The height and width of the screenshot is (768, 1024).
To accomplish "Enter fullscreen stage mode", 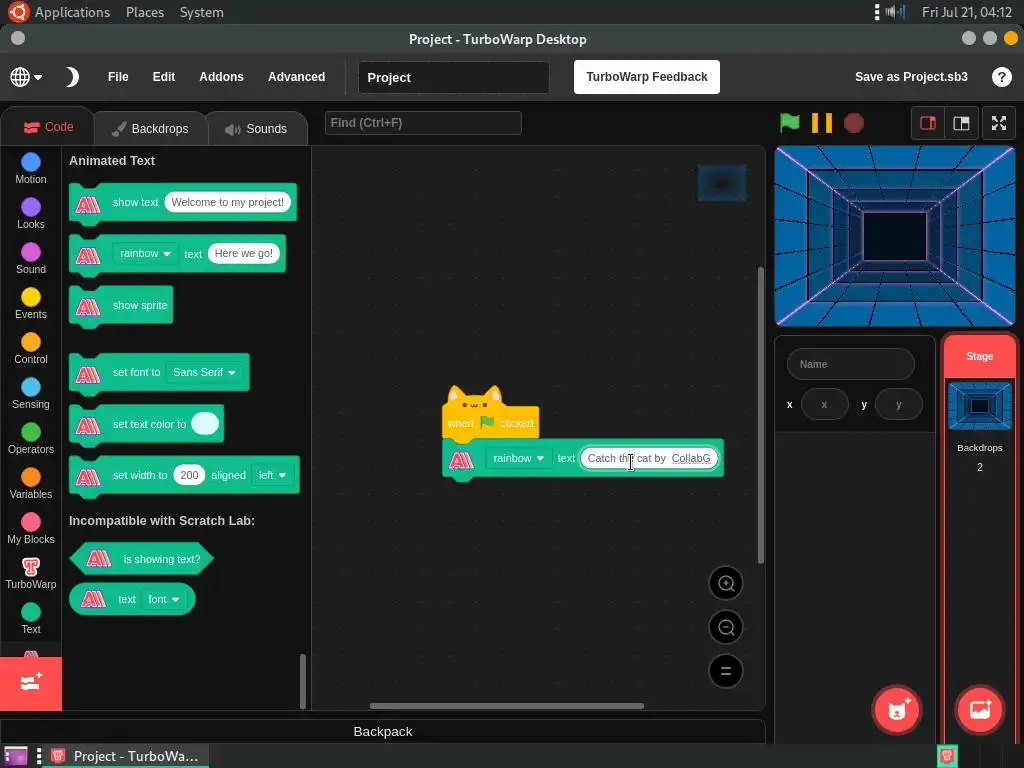I will tap(999, 123).
